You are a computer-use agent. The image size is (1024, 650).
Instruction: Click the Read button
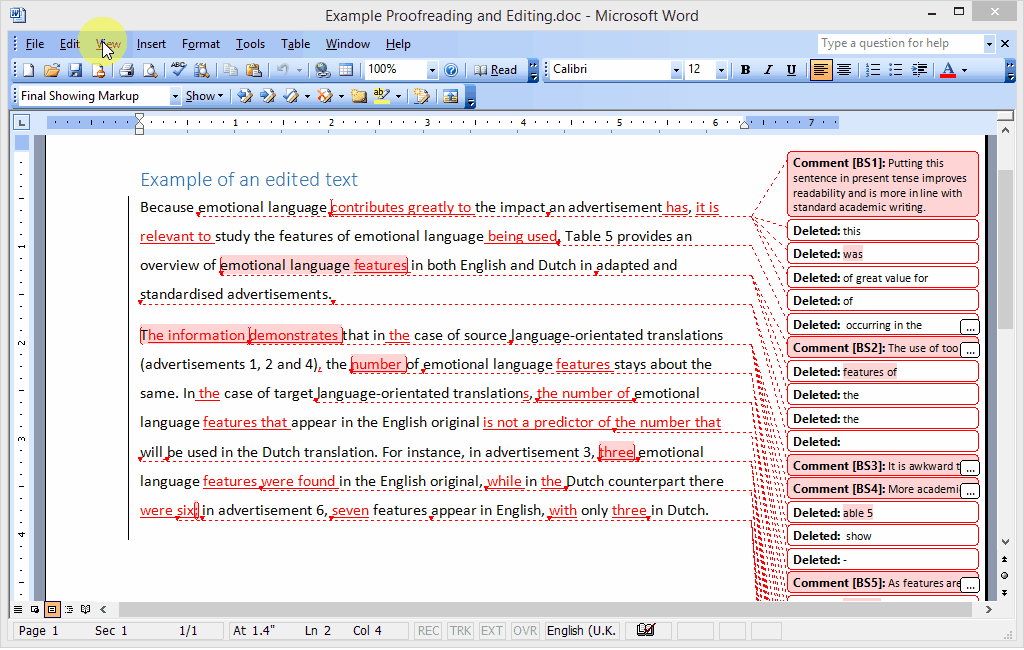497,70
